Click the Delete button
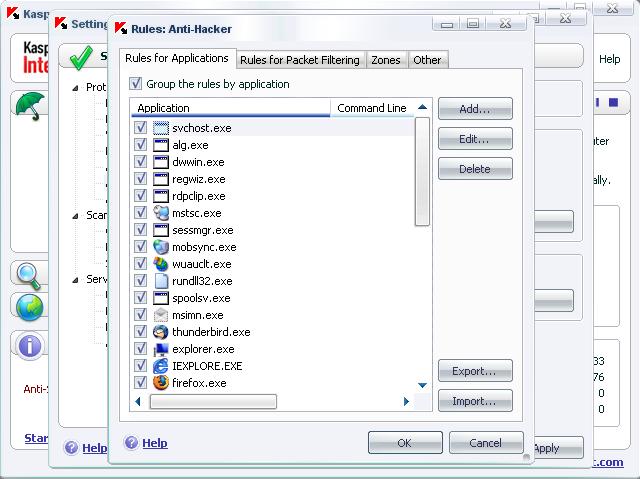 [475, 169]
